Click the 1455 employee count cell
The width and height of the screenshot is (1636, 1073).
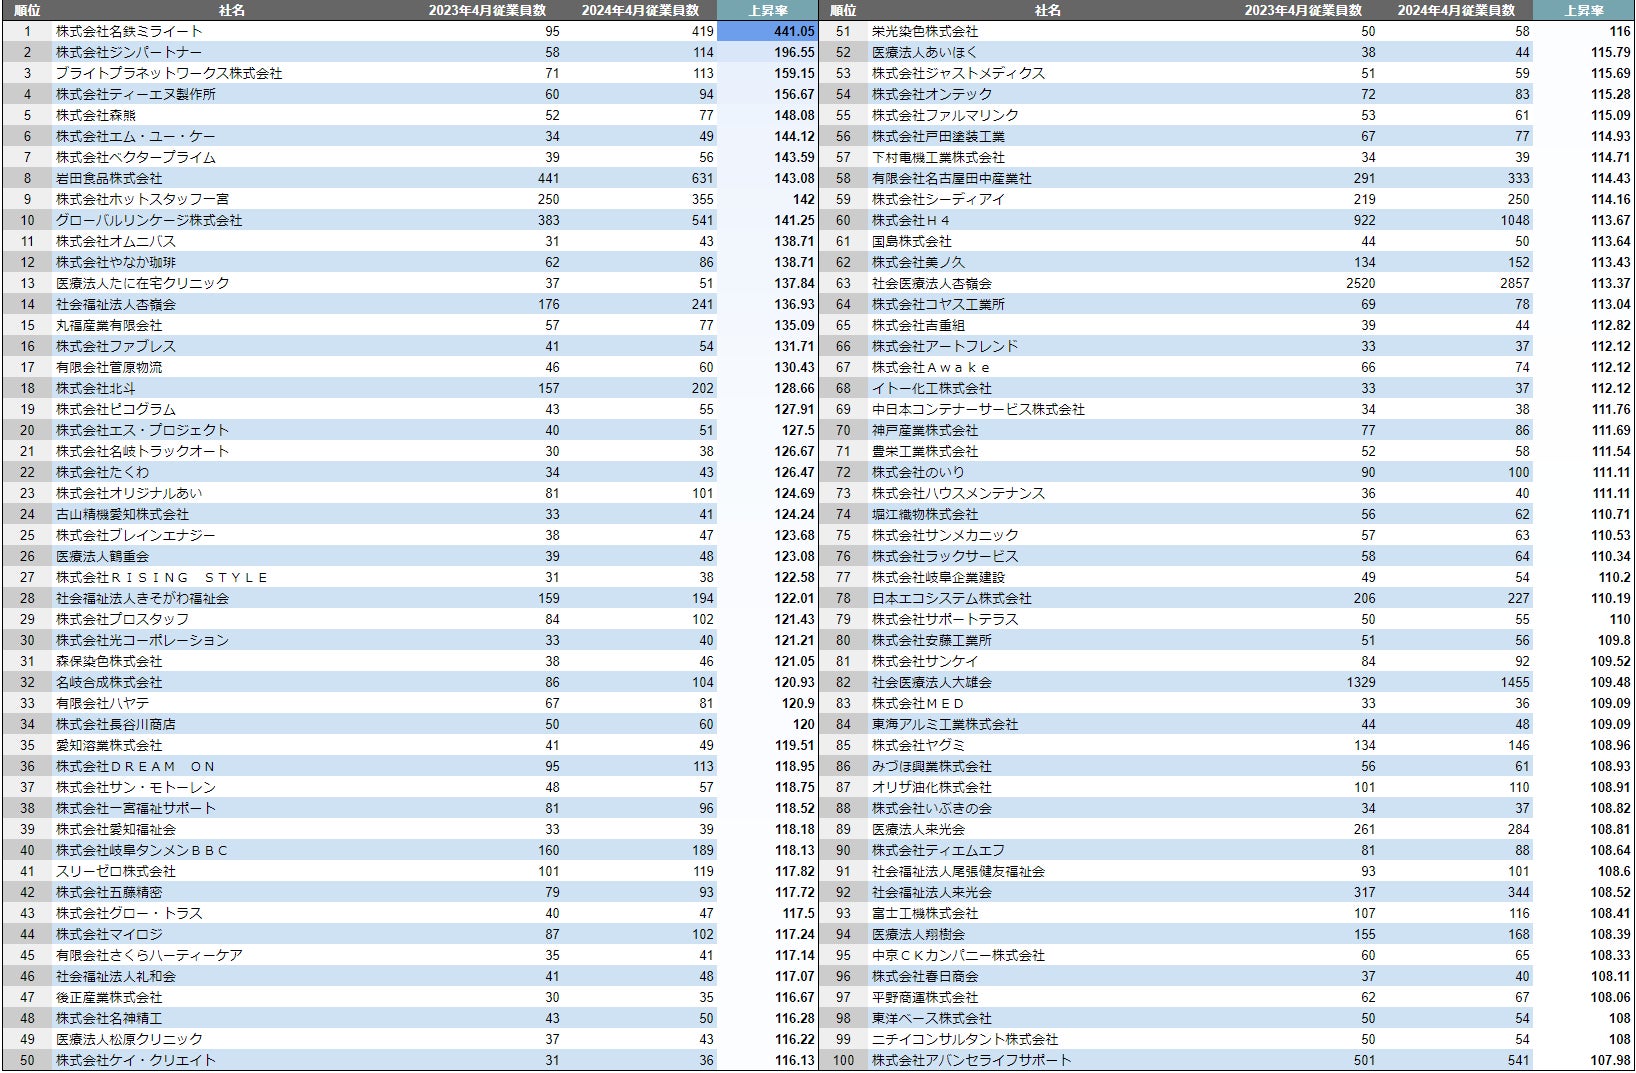pos(1514,682)
